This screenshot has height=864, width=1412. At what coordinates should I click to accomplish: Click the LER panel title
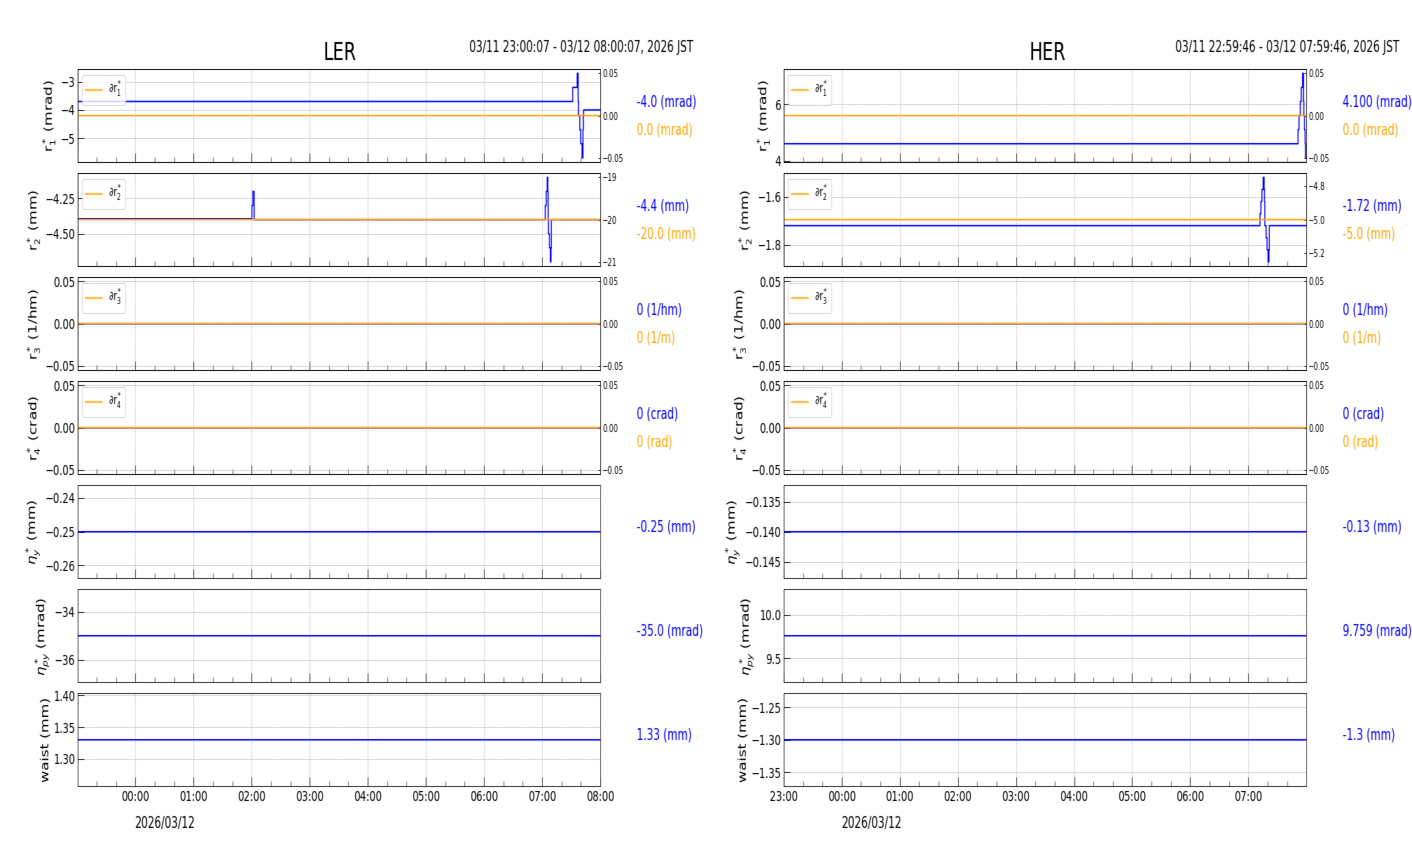[339, 52]
